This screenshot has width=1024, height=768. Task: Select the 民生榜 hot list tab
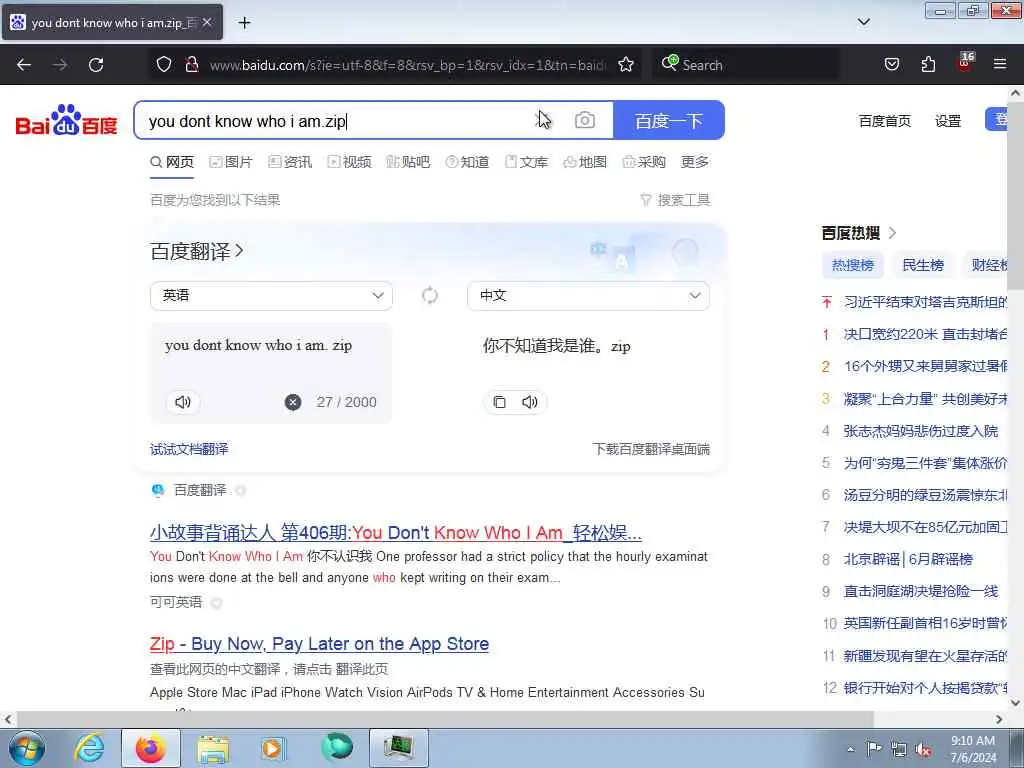pos(923,265)
